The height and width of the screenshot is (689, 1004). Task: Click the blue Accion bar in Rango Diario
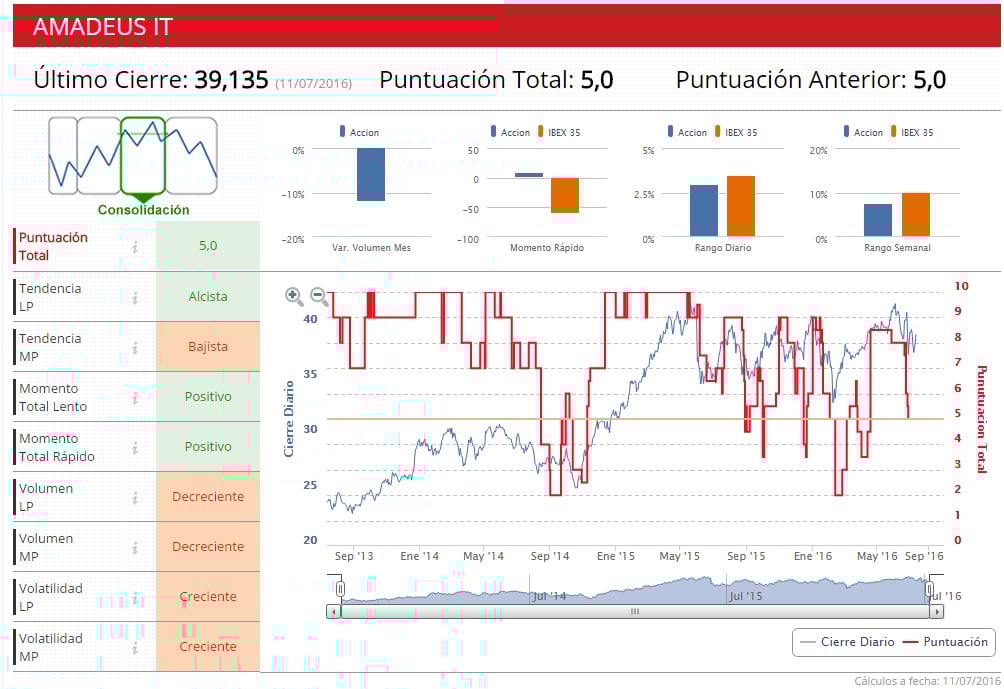704,211
